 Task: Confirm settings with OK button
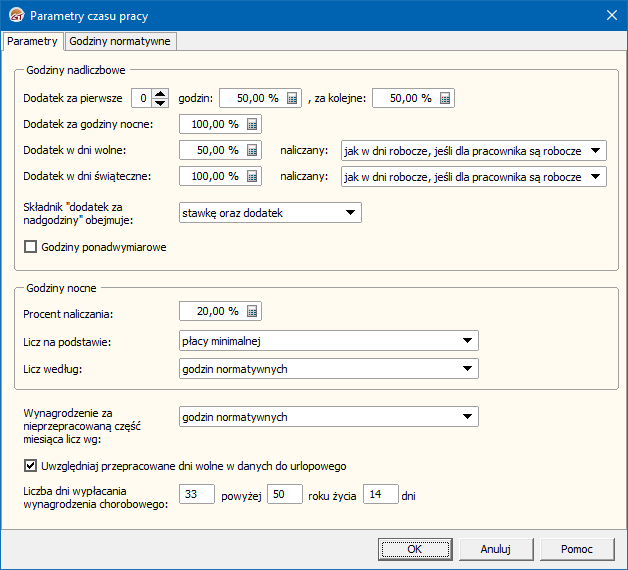point(414,549)
